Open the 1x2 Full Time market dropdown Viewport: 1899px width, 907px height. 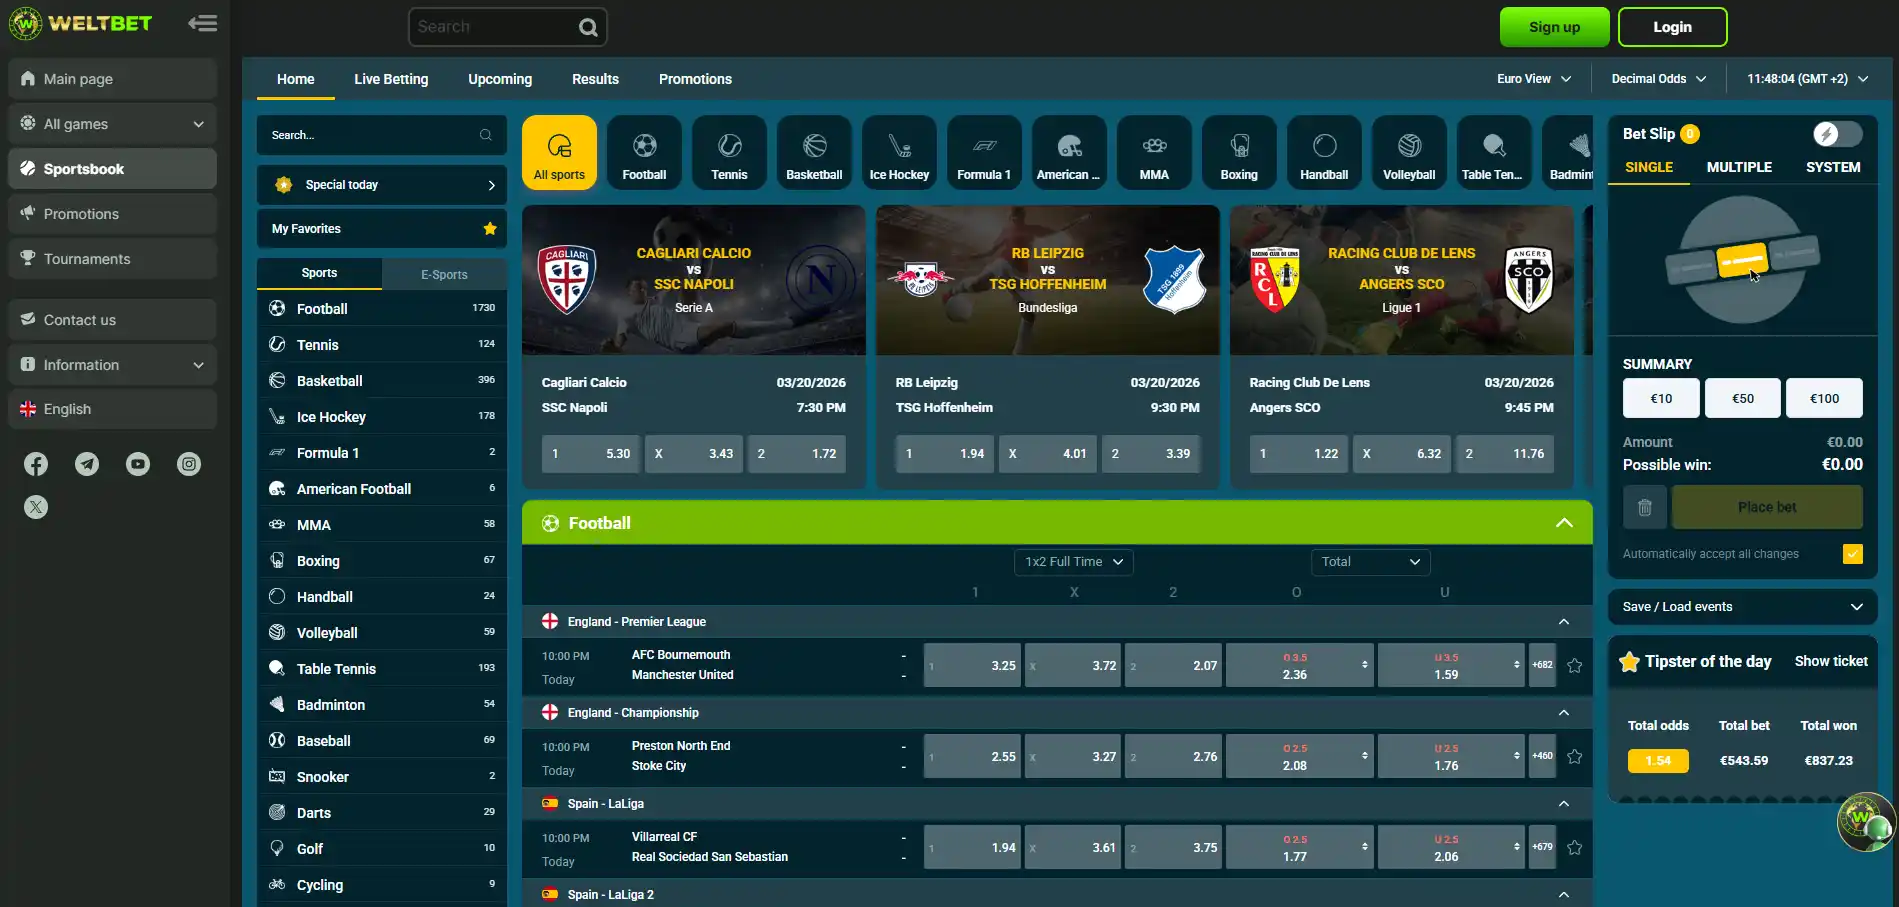point(1074,562)
